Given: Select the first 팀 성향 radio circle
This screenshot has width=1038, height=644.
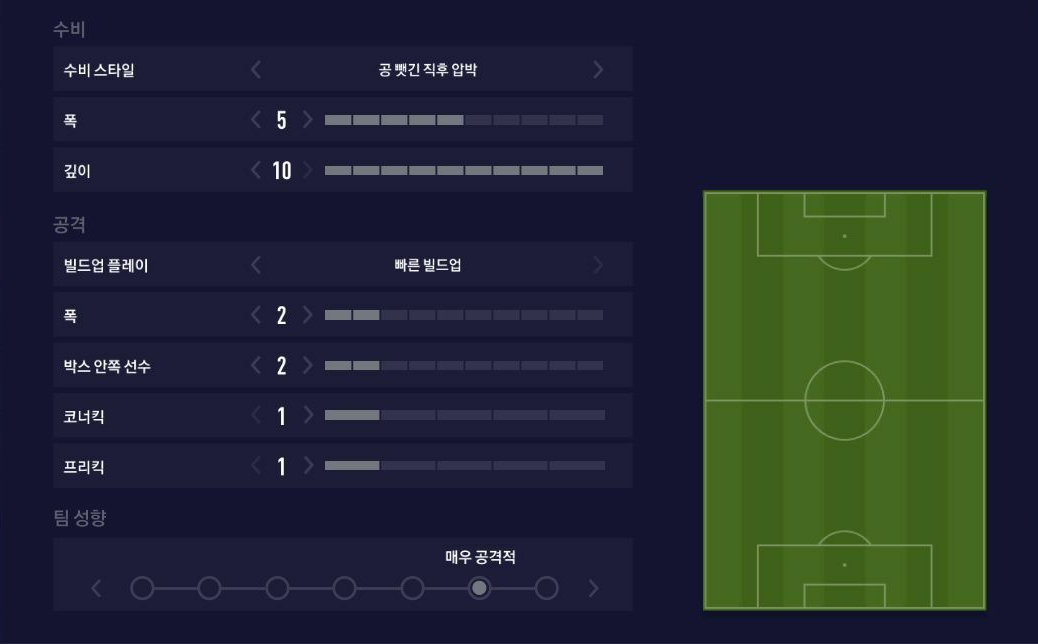Looking at the screenshot, I should [x=142, y=588].
